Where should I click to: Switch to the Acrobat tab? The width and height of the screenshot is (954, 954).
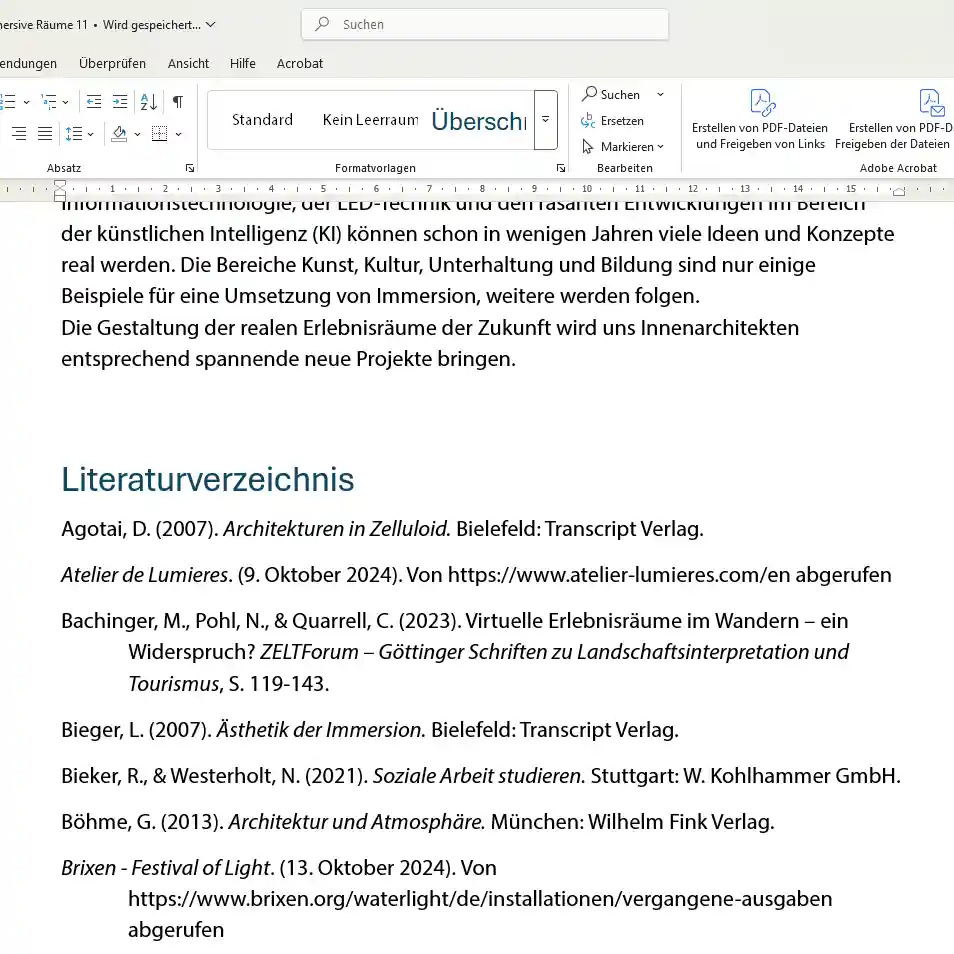tap(300, 63)
